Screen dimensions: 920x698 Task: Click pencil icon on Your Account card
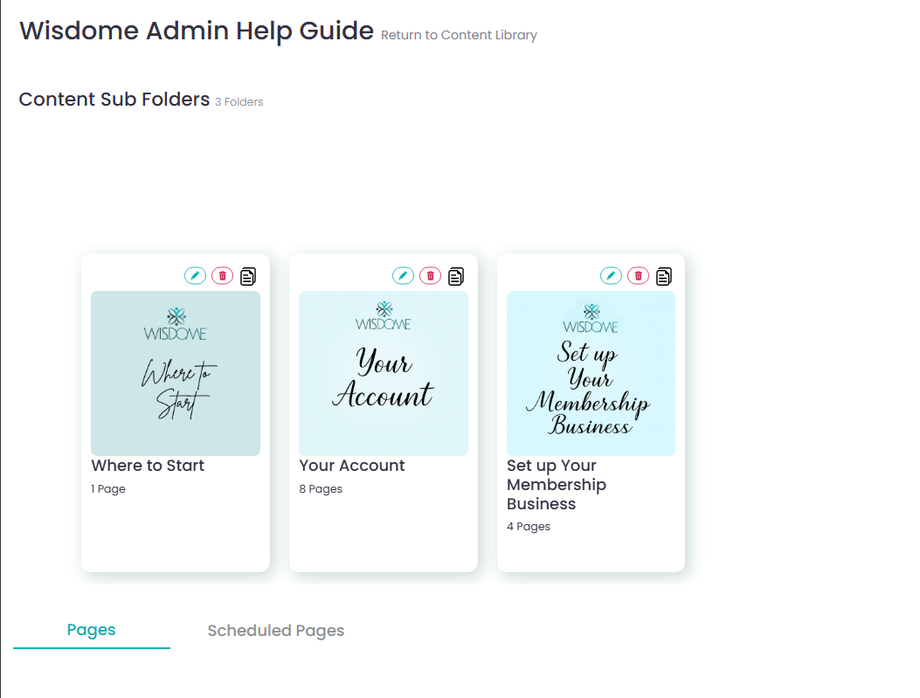click(403, 276)
